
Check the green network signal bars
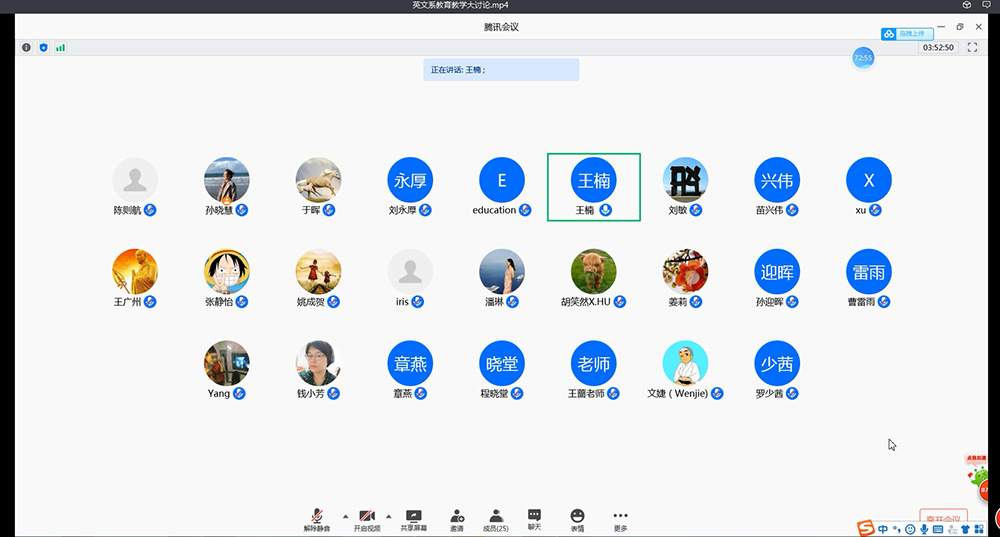pos(60,47)
